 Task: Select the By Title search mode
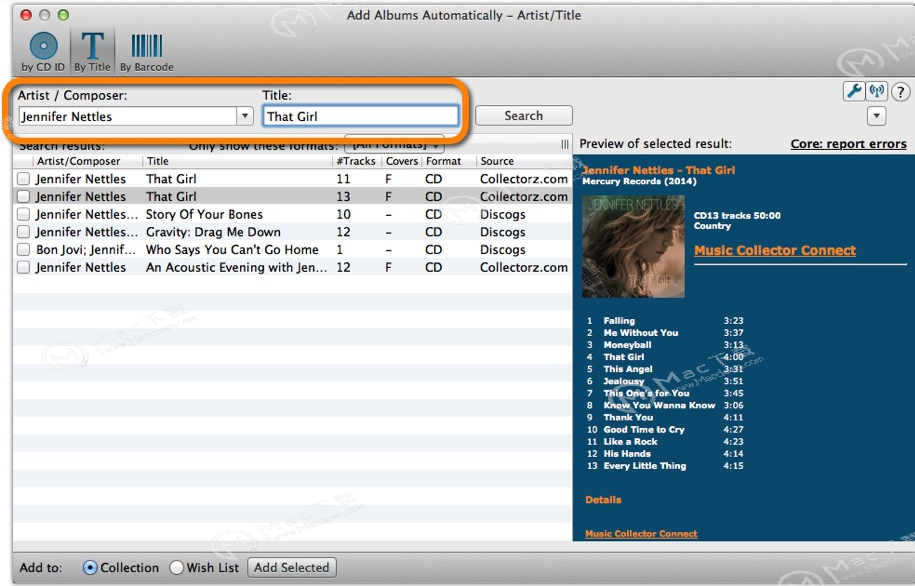pyautogui.click(x=92, y=53)
